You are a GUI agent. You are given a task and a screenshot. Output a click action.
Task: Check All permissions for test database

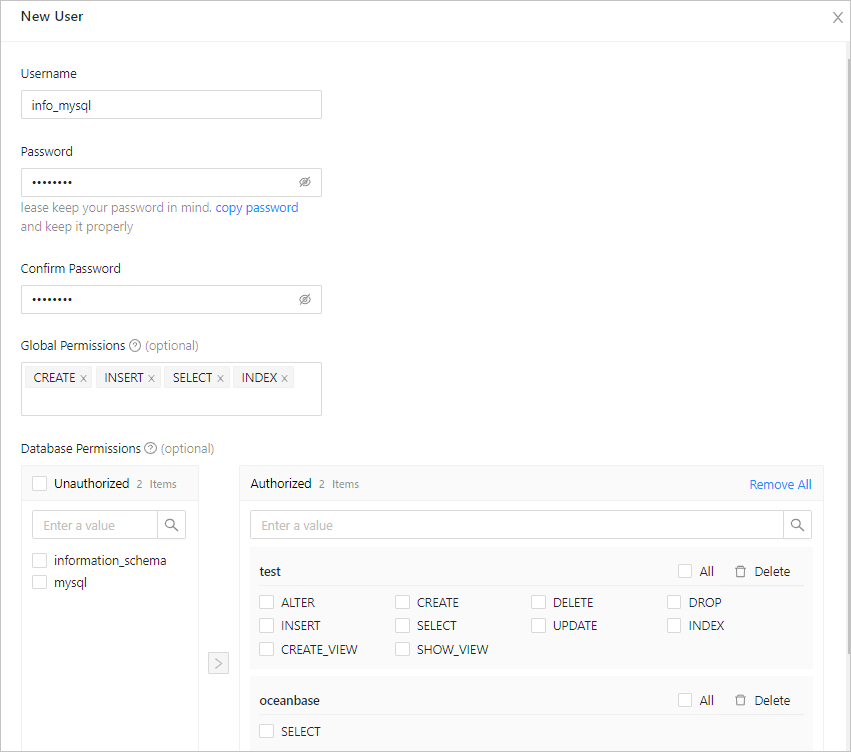[x=685, y=572]
